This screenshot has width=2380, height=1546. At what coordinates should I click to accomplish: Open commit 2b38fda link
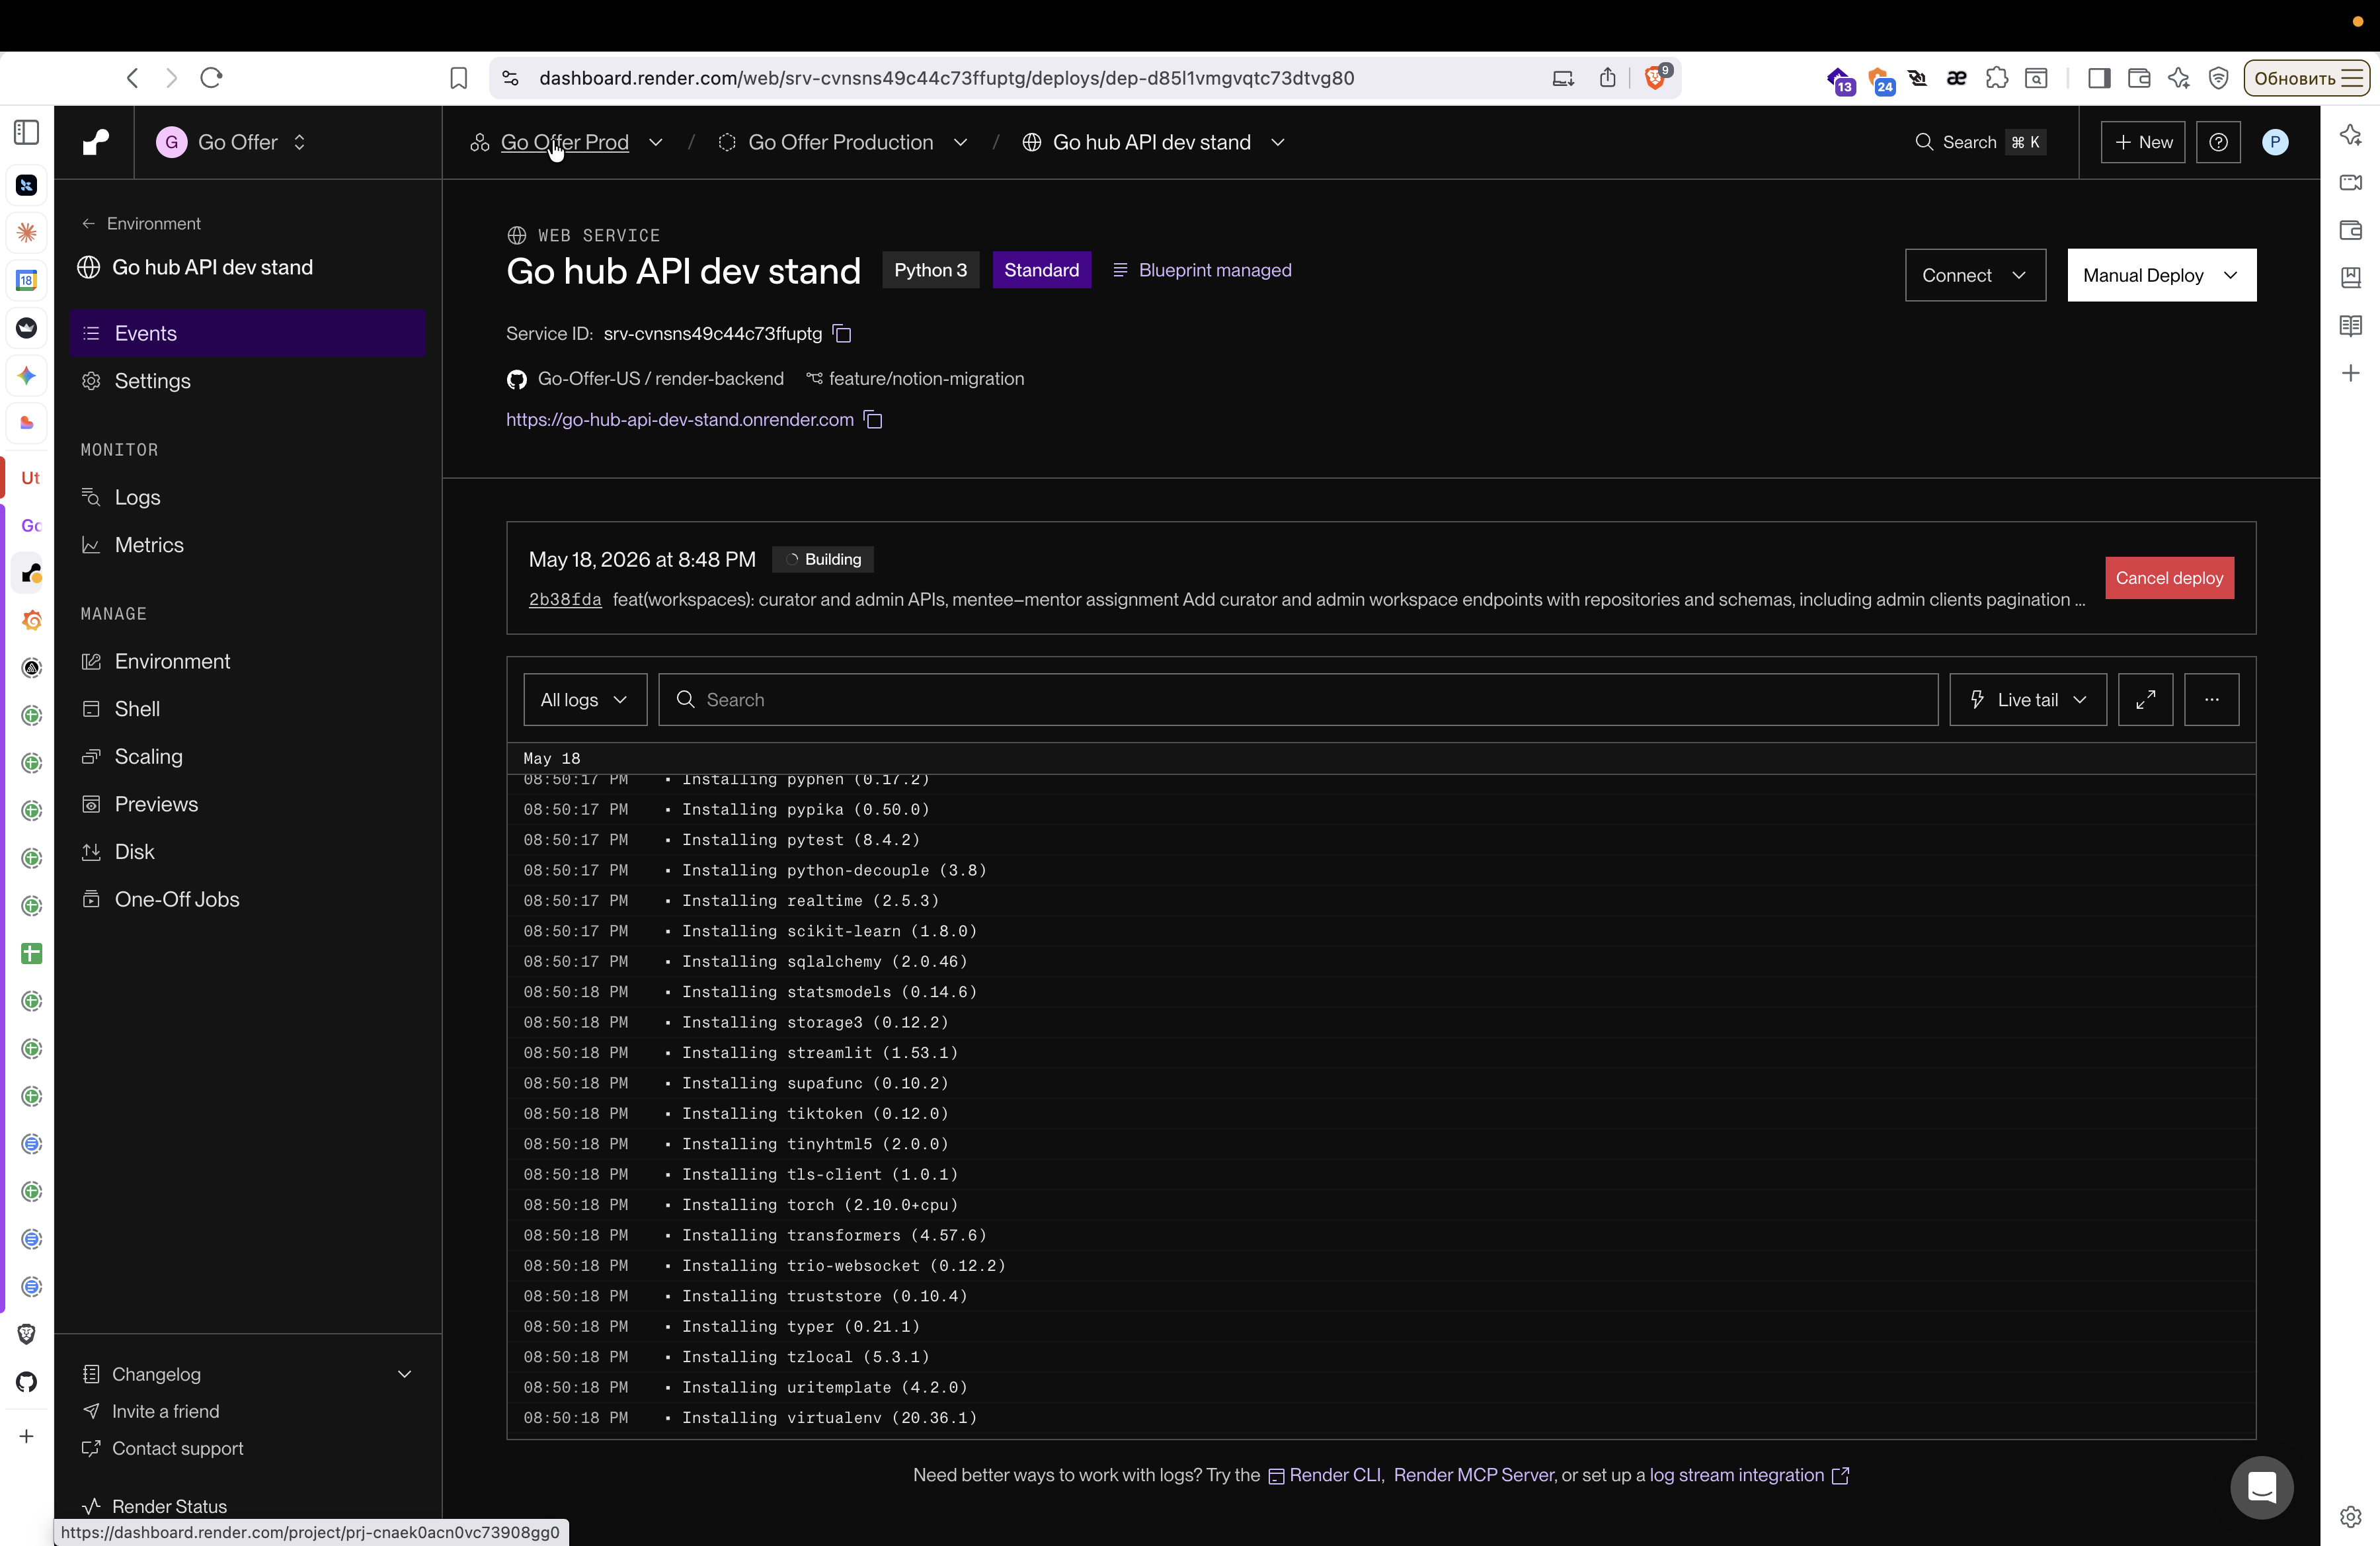pos(565,600)
